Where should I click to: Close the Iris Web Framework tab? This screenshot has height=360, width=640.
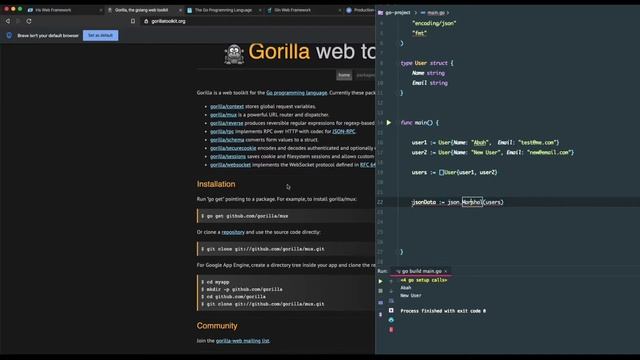[101, 10]
